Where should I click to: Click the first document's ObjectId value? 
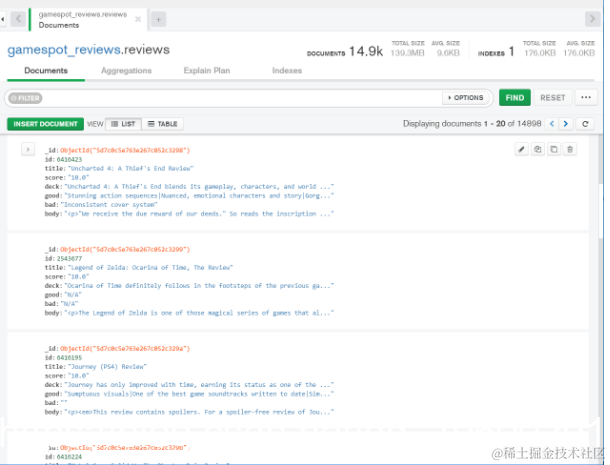tap(125, 151)
